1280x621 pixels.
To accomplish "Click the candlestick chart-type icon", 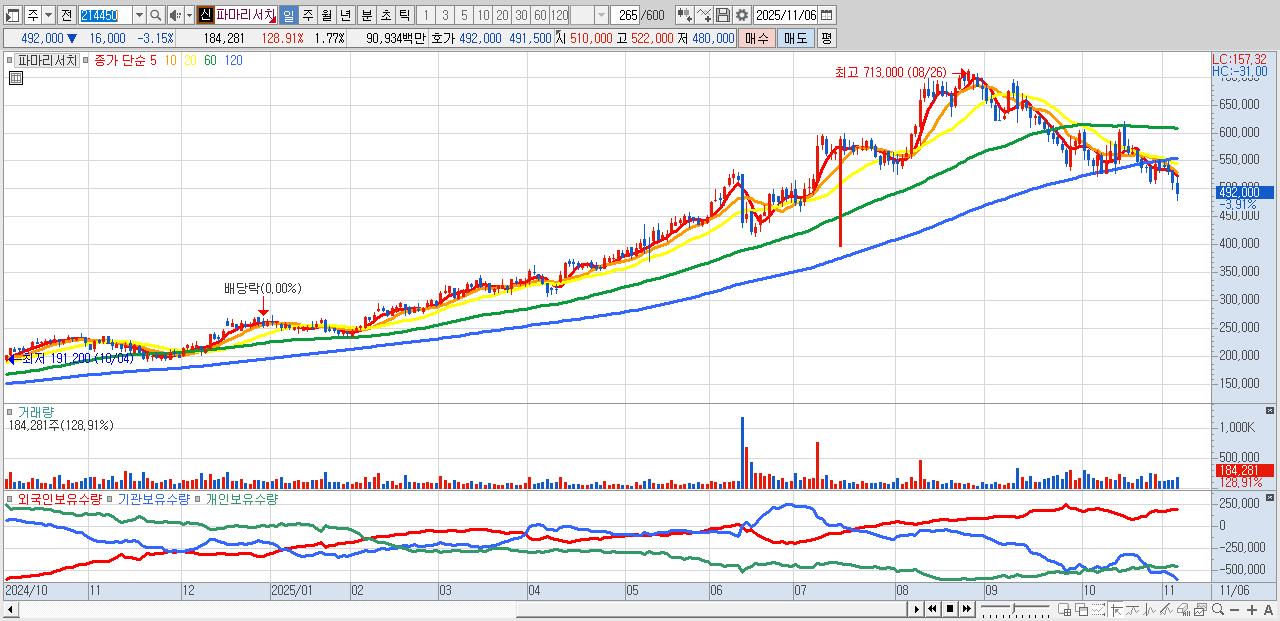I will (x=684, y=15).
